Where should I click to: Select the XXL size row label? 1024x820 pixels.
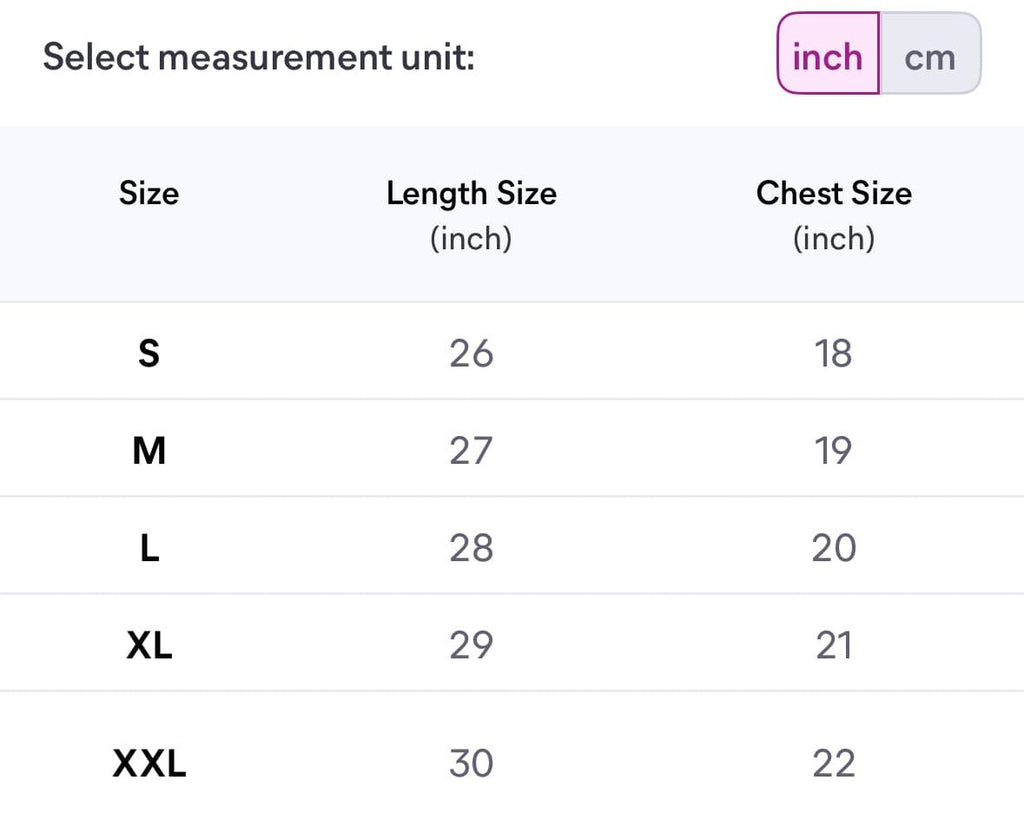tap(149, 764)
